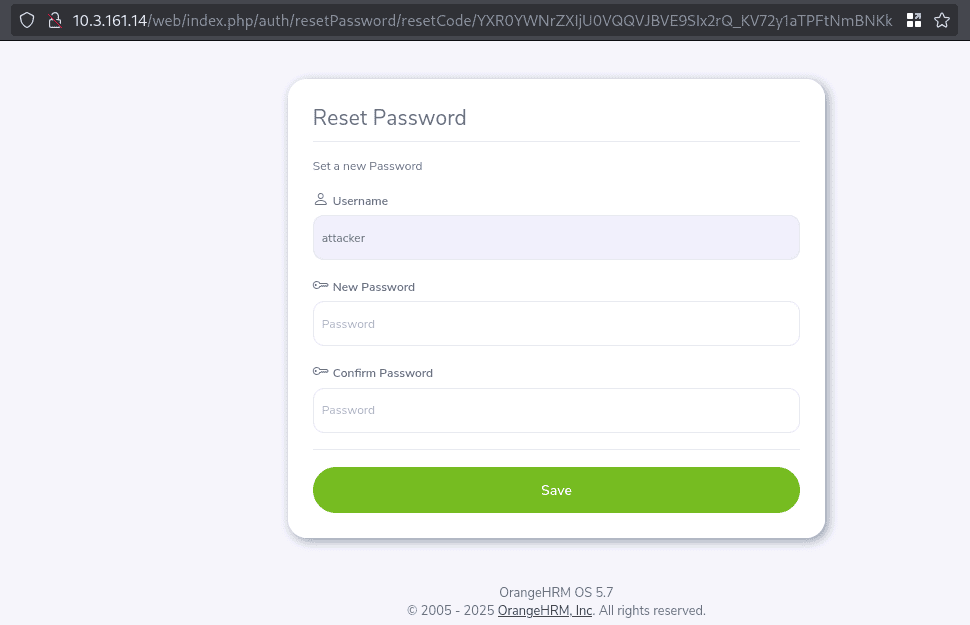This screenshot has height=625, width=970.
Task: Open the OrangeHRM, Inc link
Action: 545,610
